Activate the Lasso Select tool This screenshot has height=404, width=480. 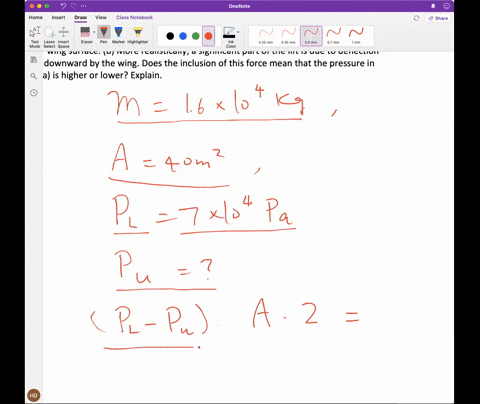(49, 37)
